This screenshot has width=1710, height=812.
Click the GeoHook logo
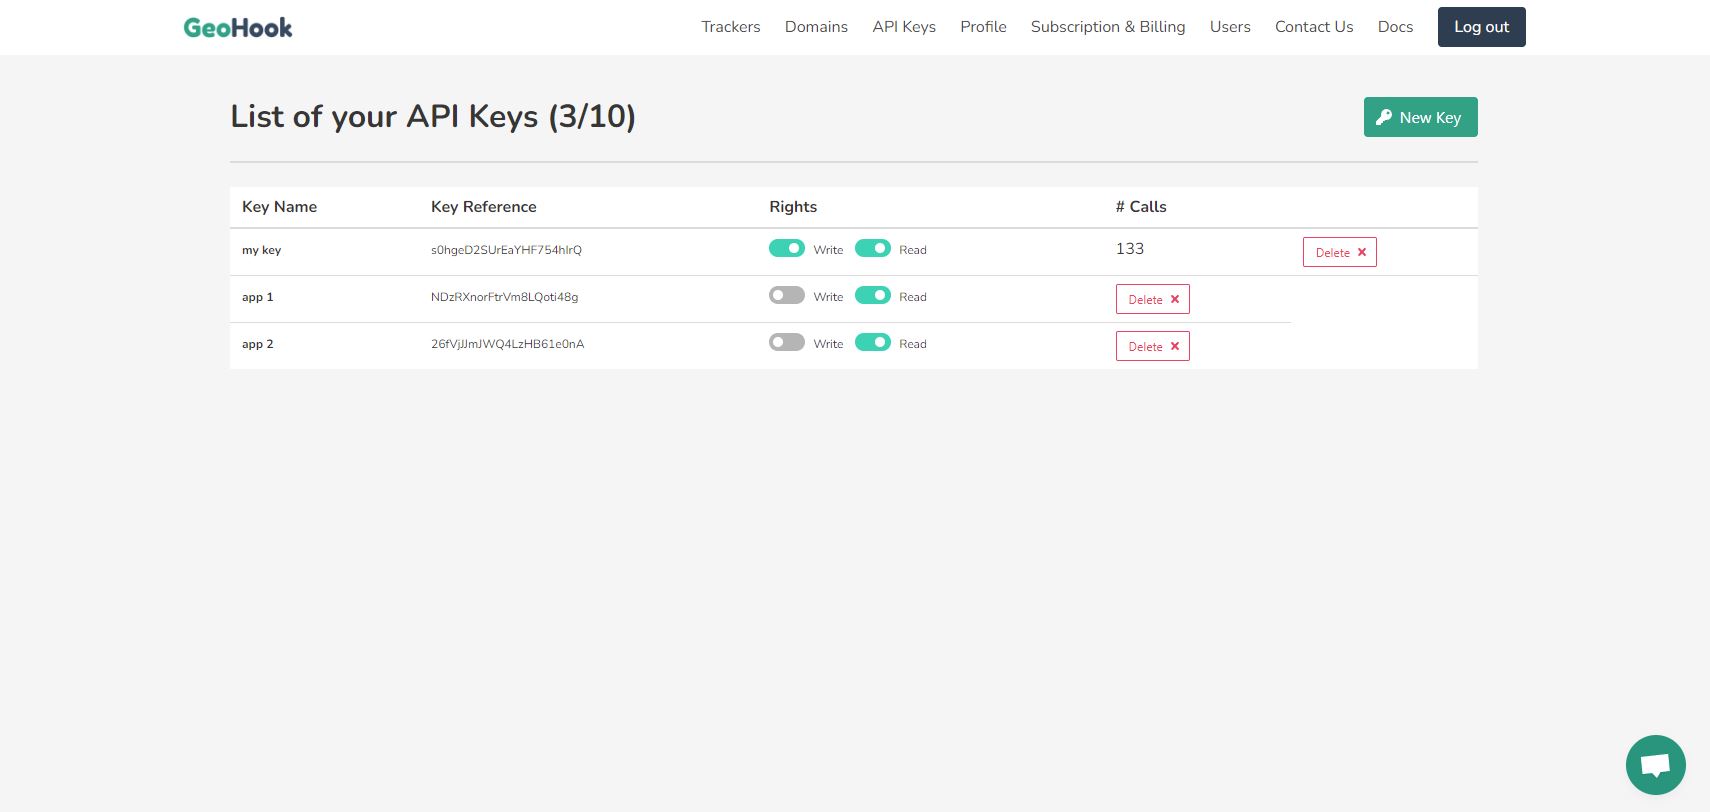[238, 27]
